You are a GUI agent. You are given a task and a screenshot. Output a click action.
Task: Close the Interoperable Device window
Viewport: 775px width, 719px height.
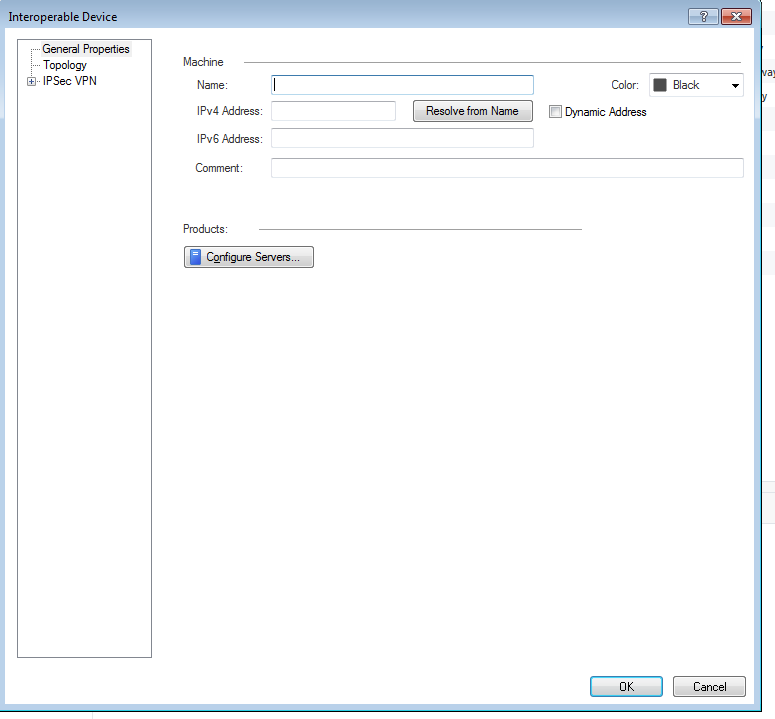tap(736, 17)
